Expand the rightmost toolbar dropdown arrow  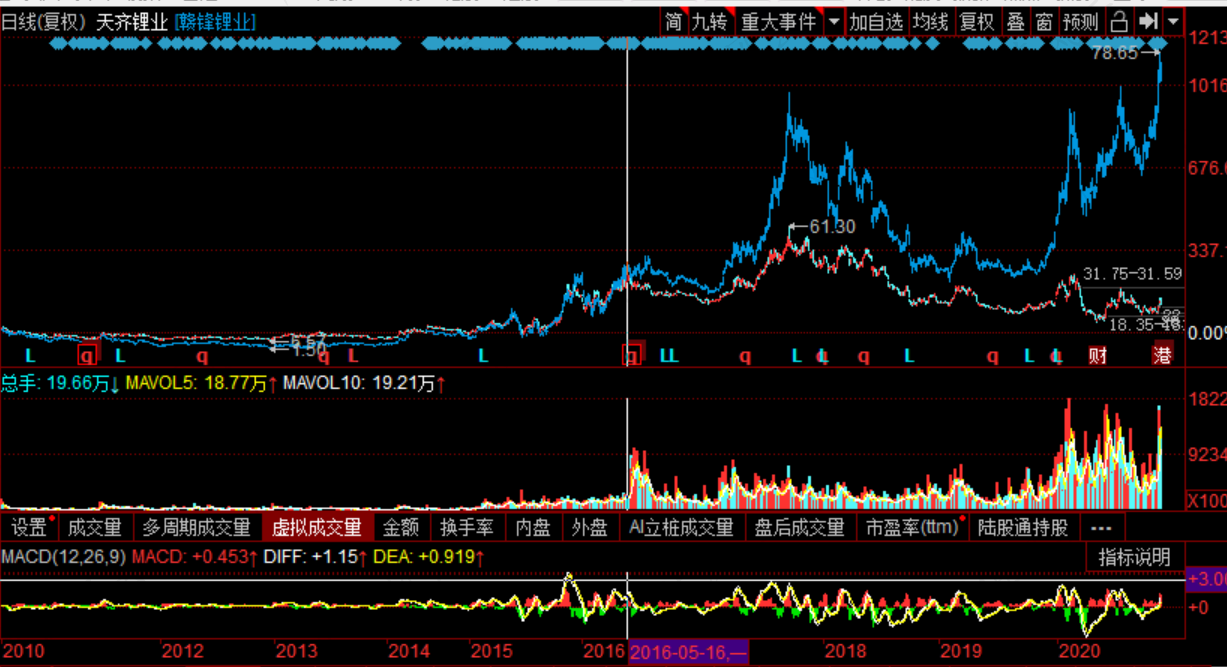(x=1173, y=21)
